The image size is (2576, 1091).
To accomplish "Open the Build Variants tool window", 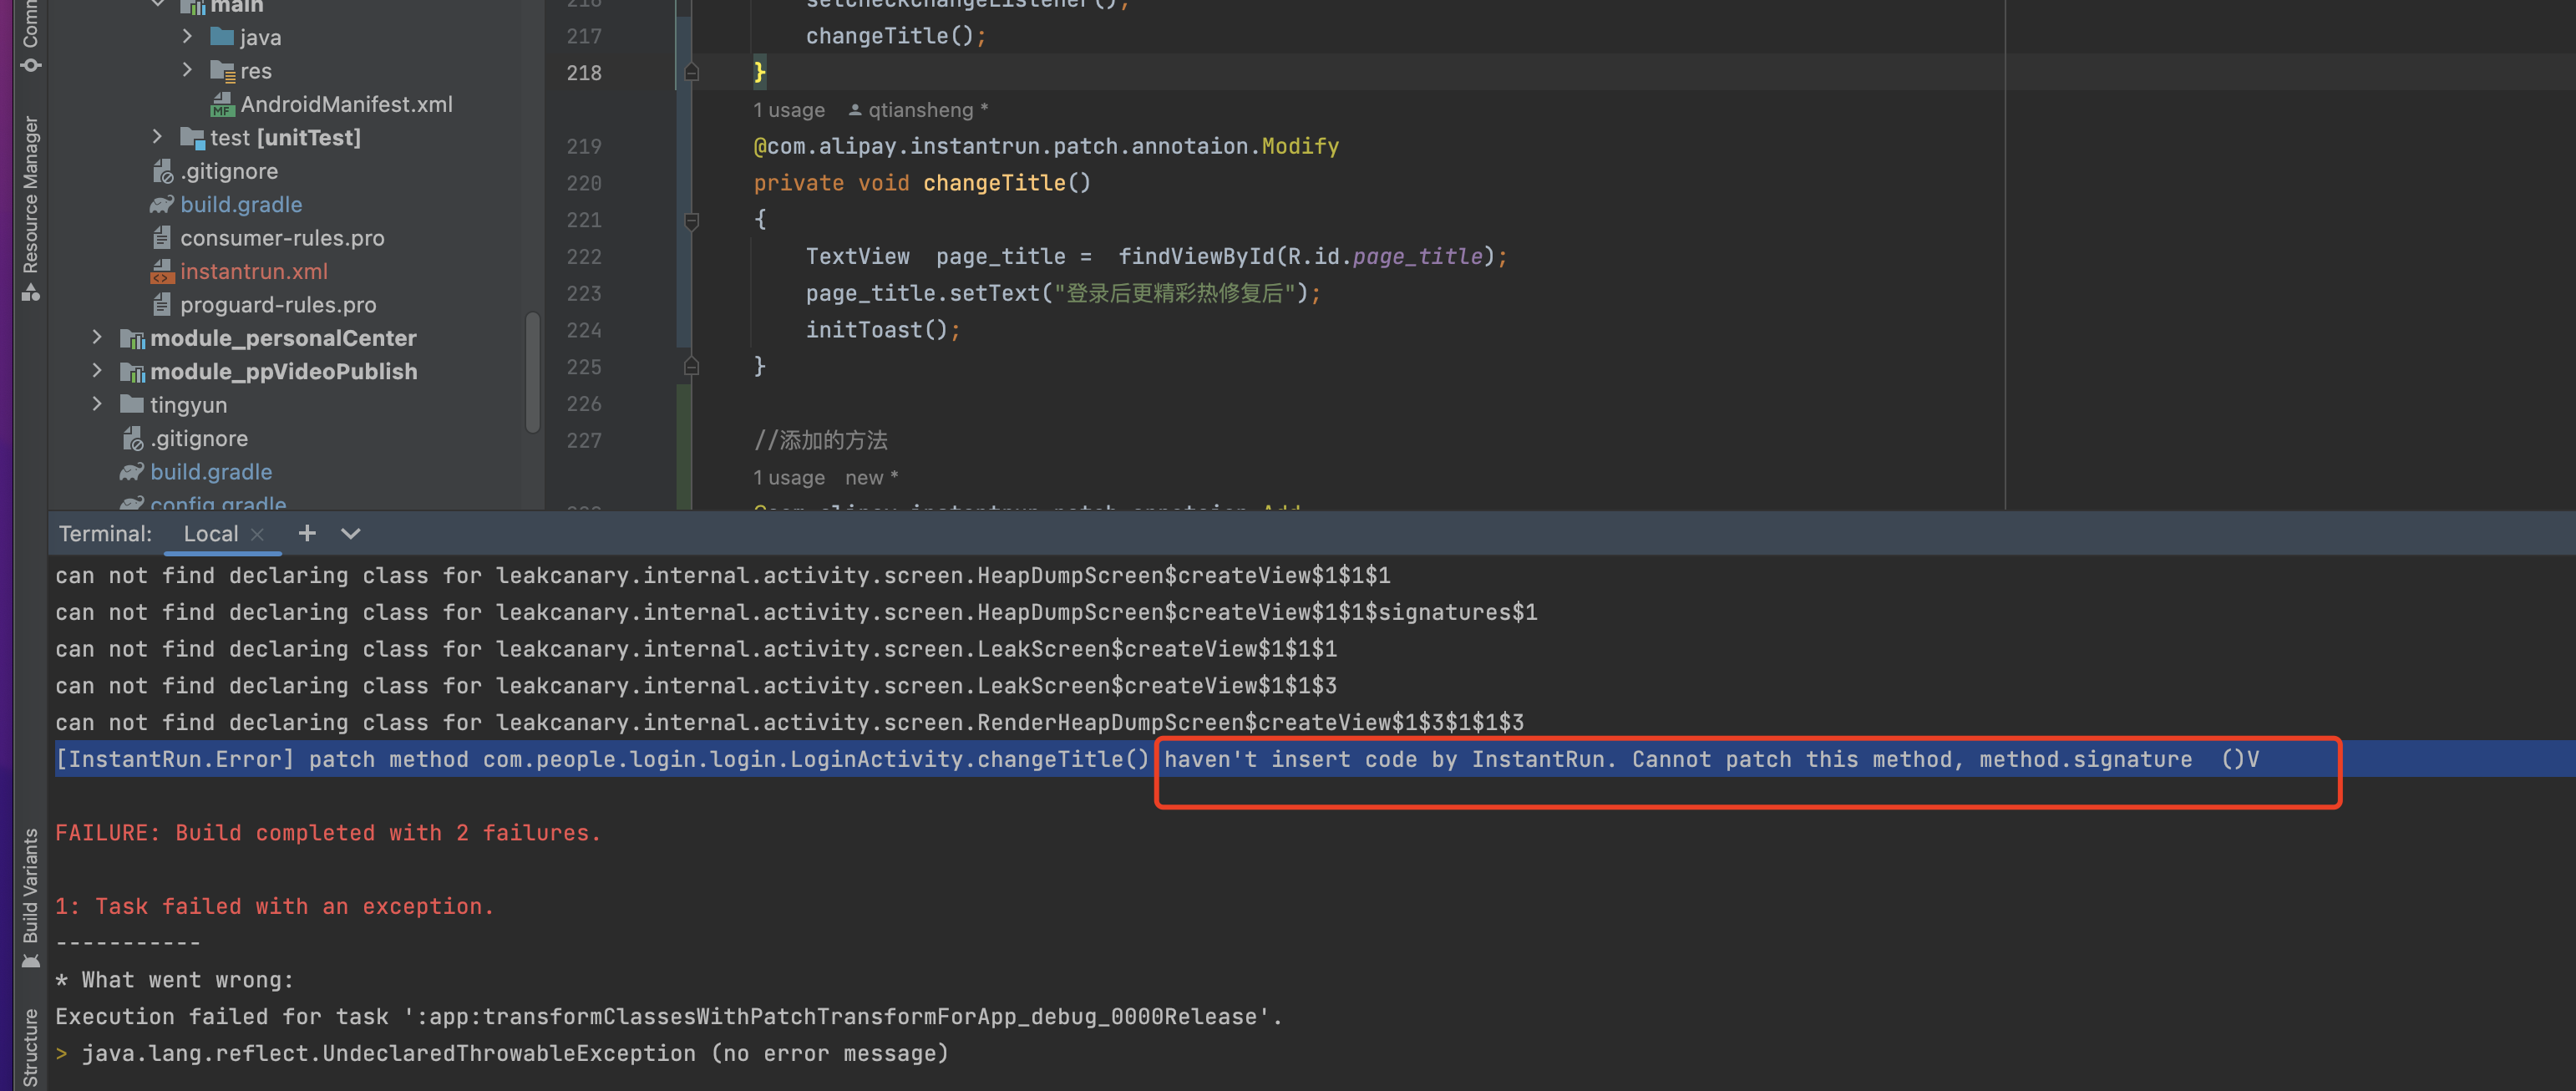I will [30, 897].
